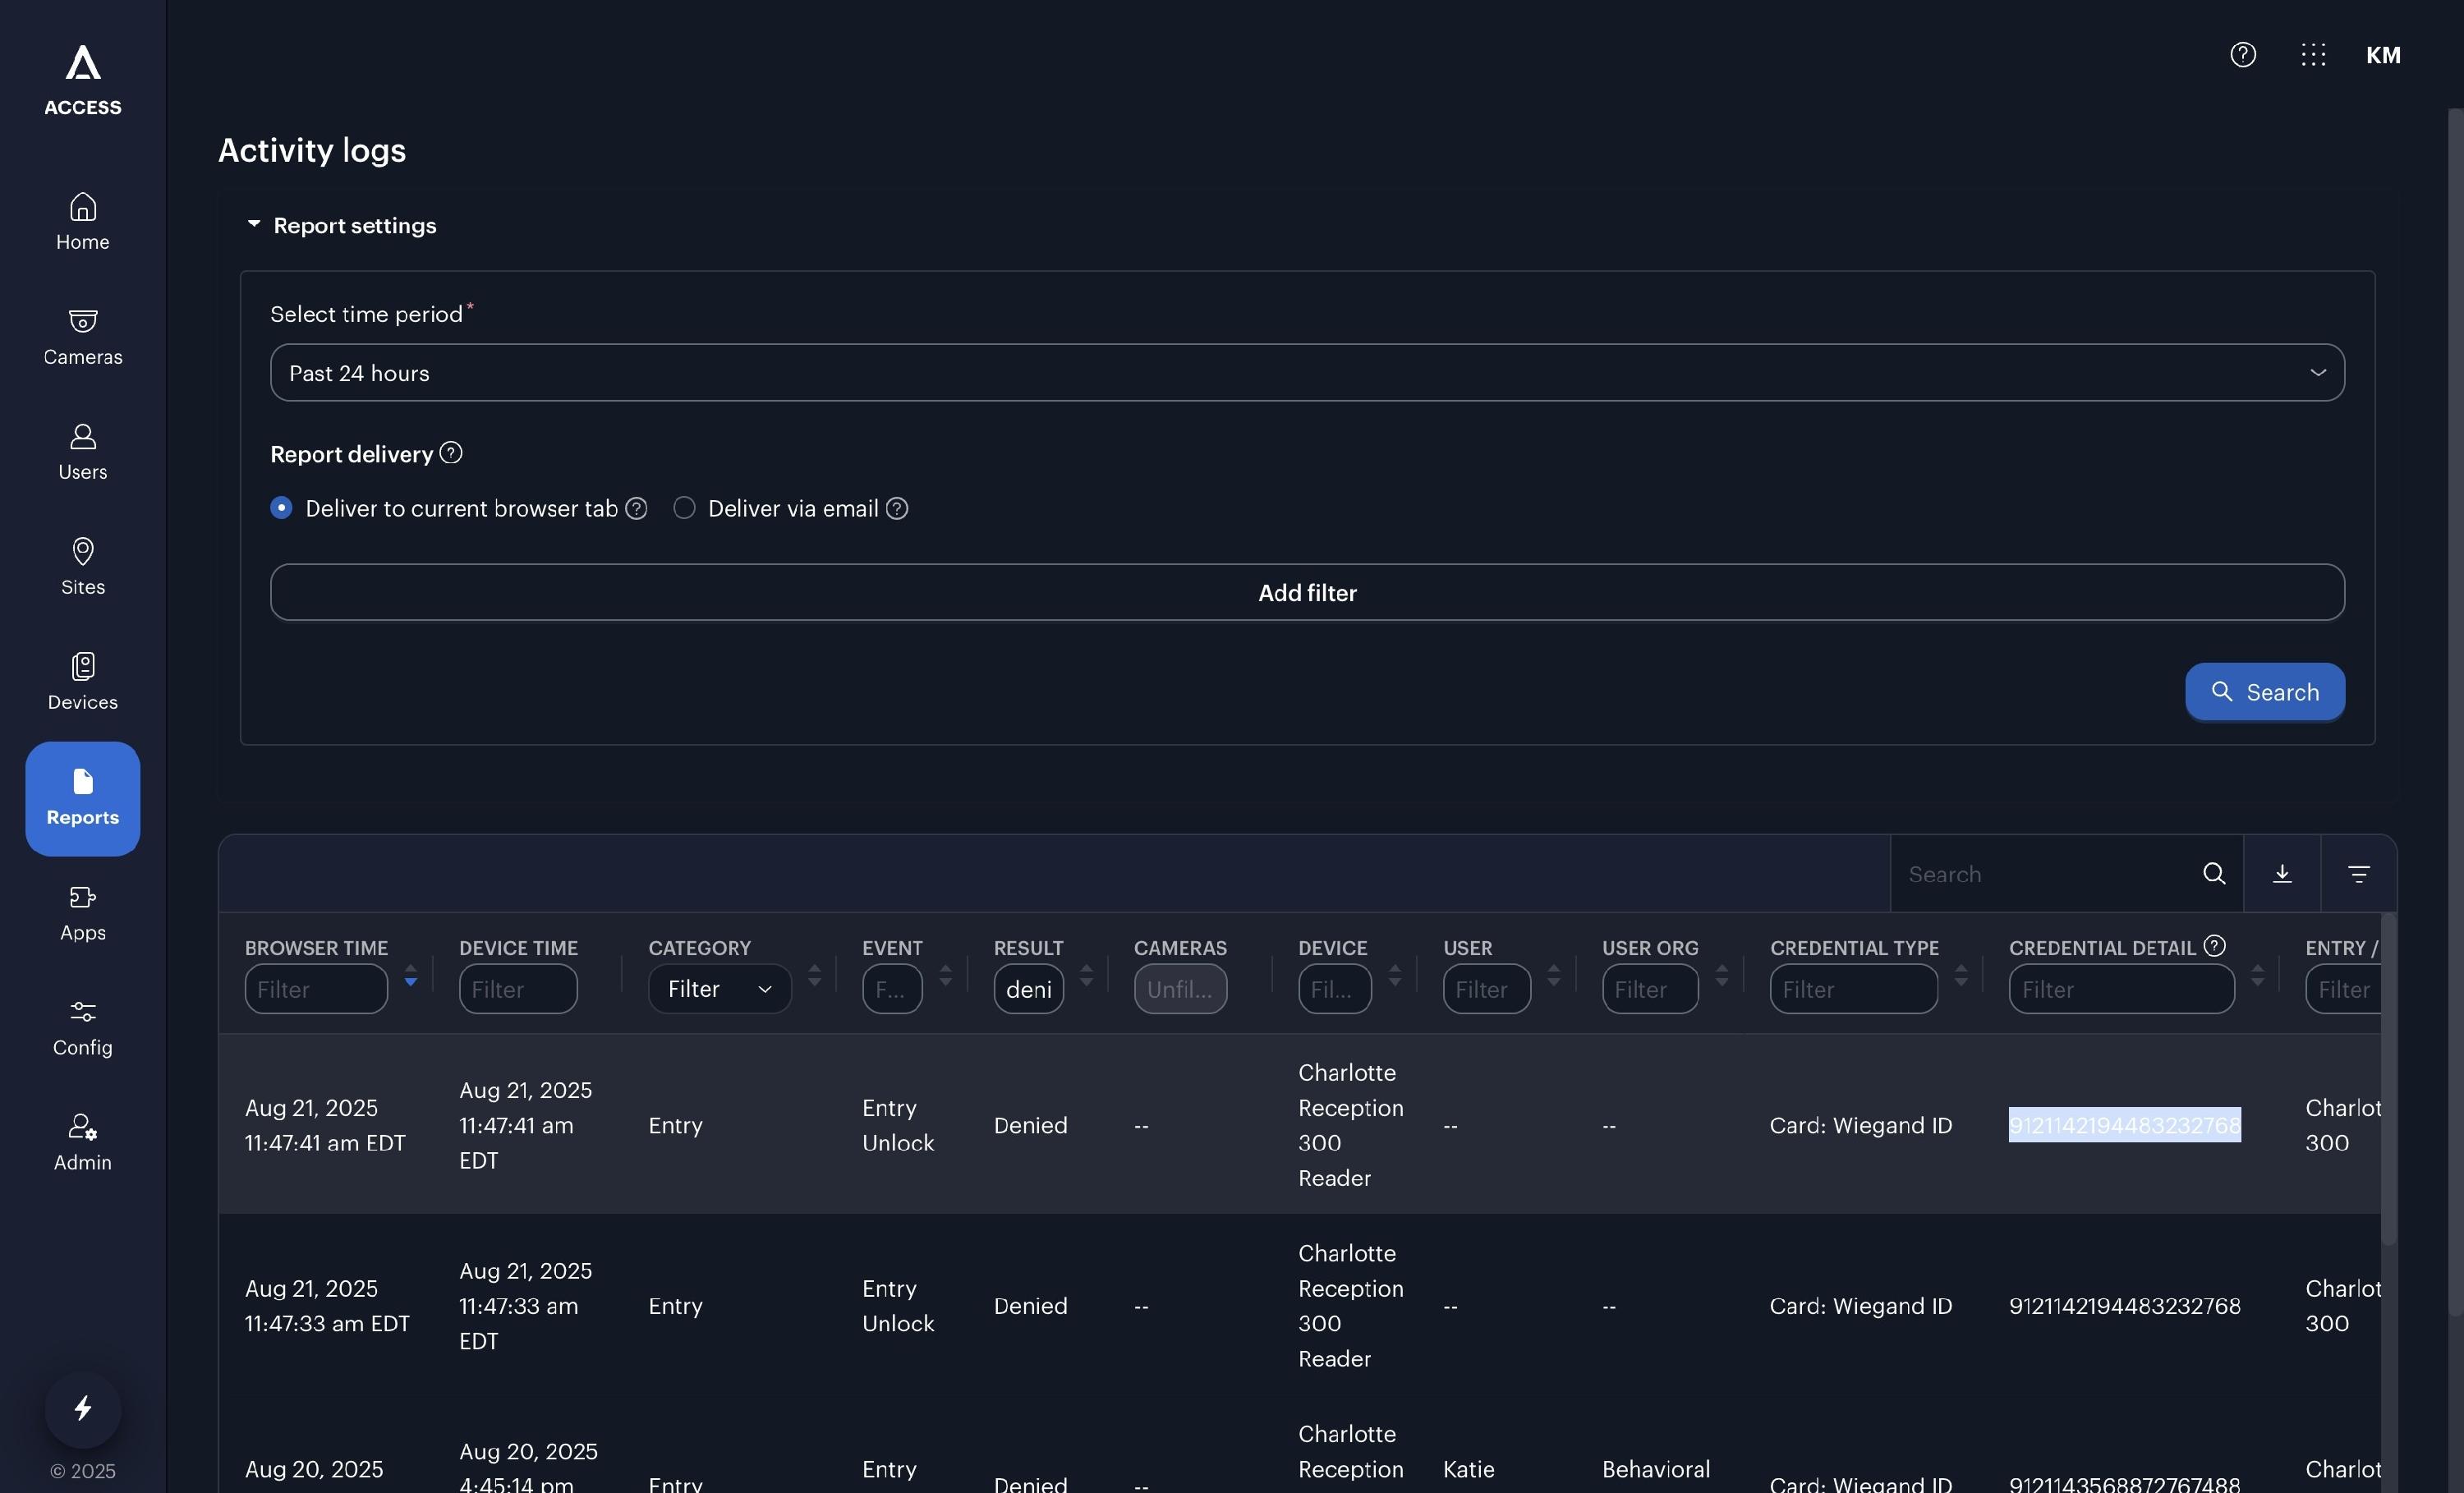Click browser time Aug 21, 2025 11:47:33 am EDT
Image resolution: width=2464 pixels, height=1493 pixels.
coord(327,1306)
